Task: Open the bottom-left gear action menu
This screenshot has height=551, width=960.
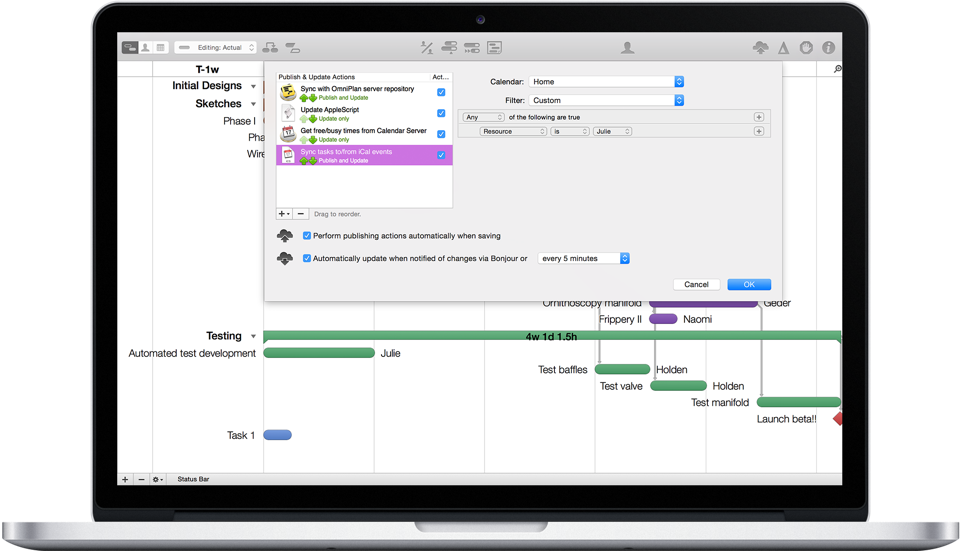Action: click(158, 479)
